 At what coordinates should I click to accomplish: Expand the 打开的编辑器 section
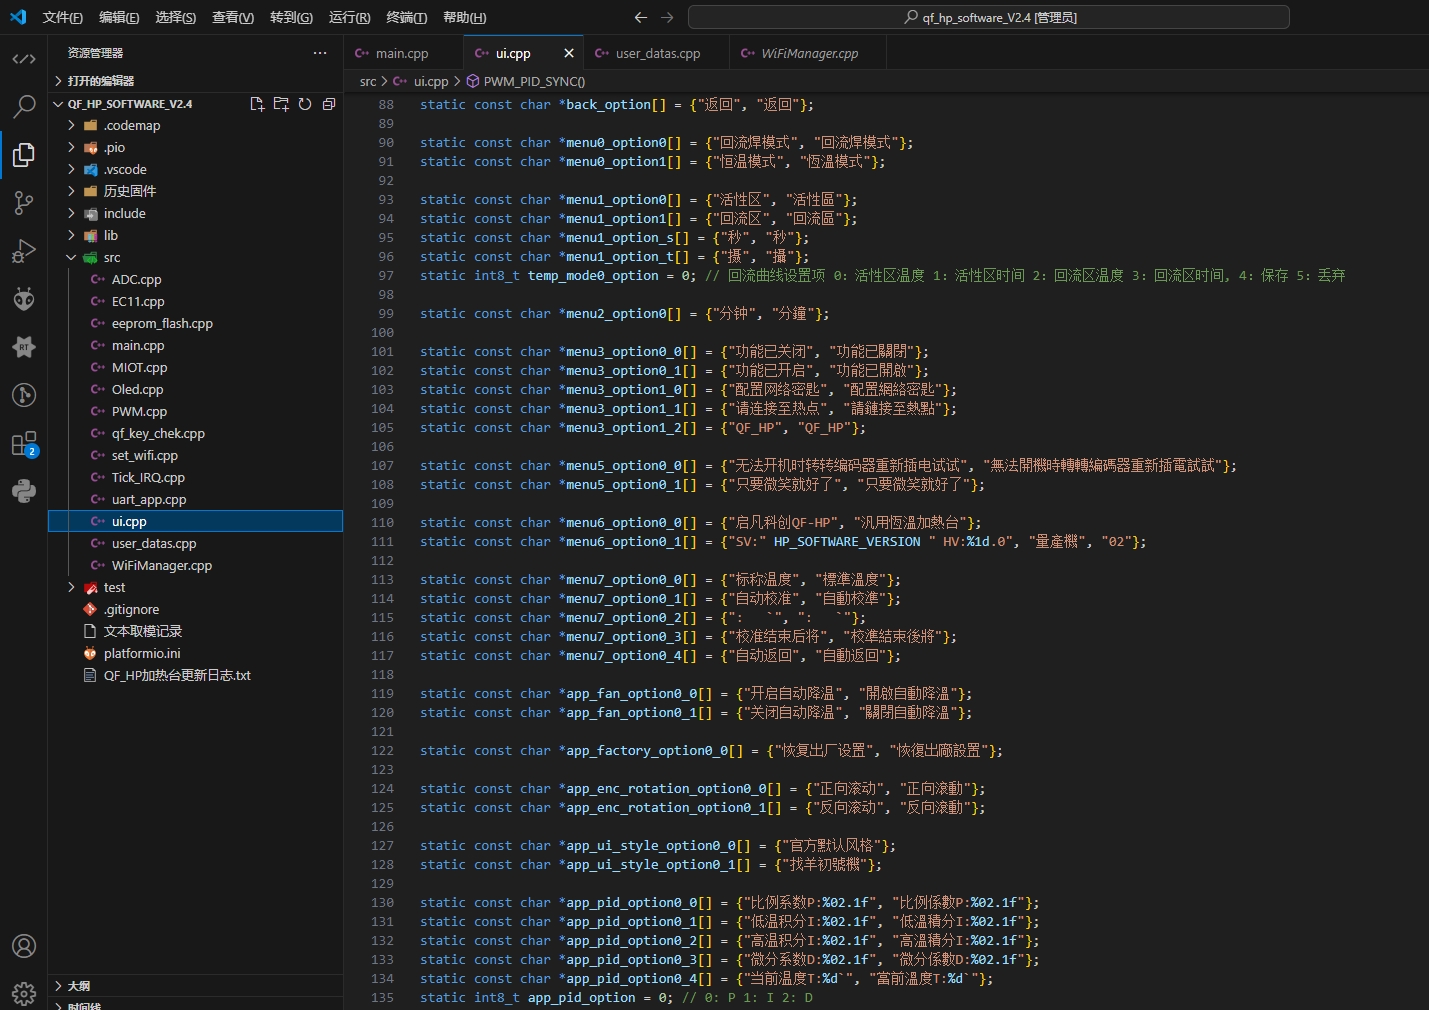(x=100, y=81)
